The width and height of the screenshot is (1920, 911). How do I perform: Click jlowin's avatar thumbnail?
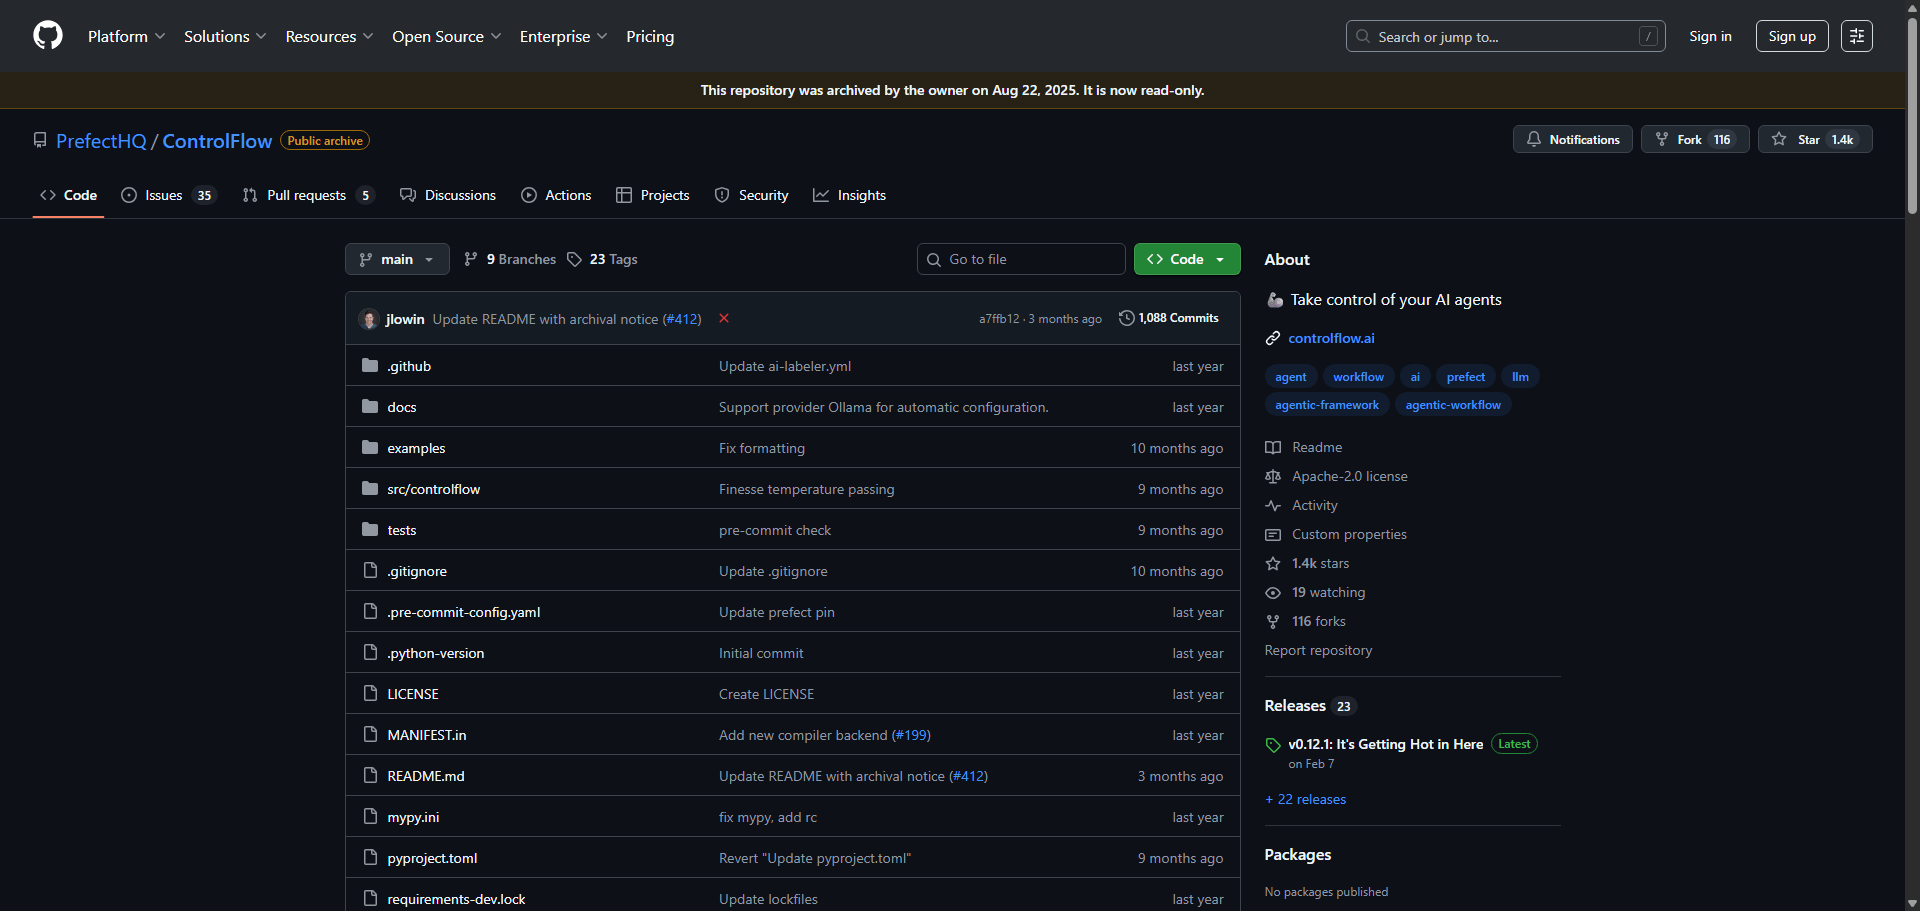pyautogui.click(x=369, y=319)
